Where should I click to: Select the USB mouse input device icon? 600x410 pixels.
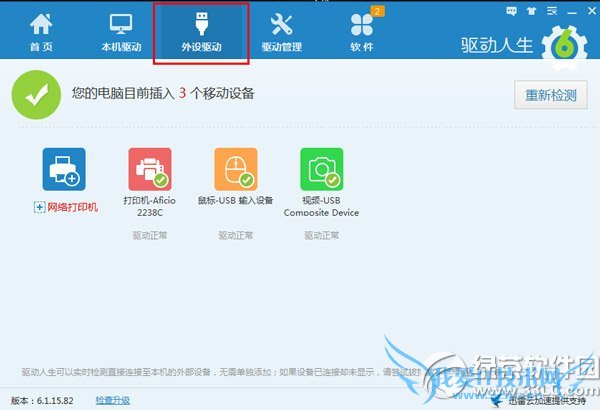[x=236, y=169]
